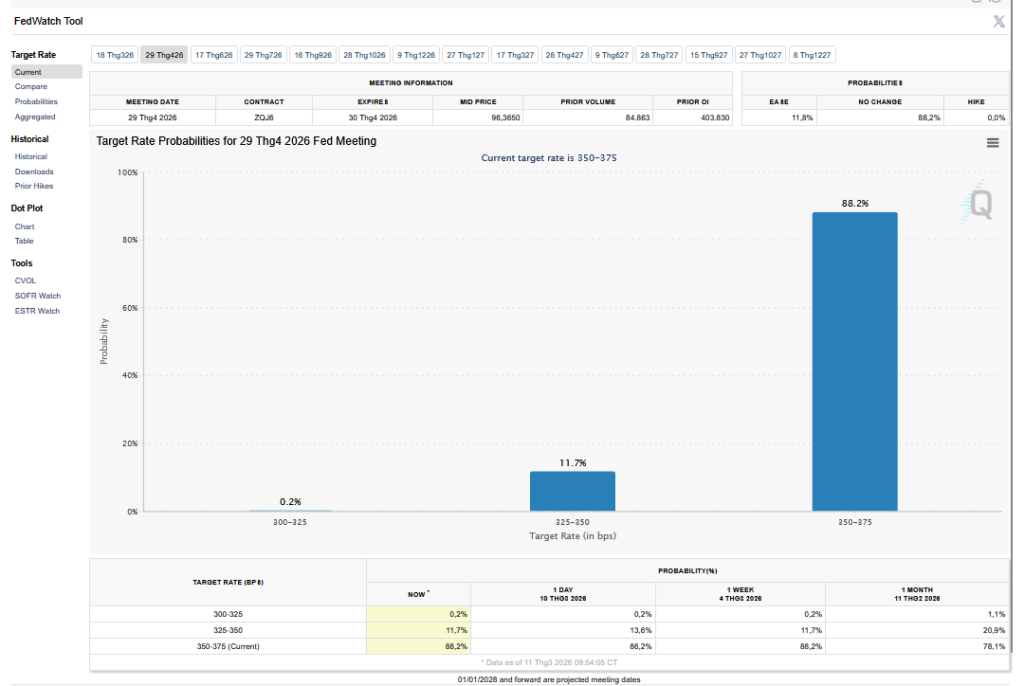The width and height of the screenshot is (1024, 686).
Task: Open the Compare view in sidebar
Action: pyautogui.click(x=30, y=87)
